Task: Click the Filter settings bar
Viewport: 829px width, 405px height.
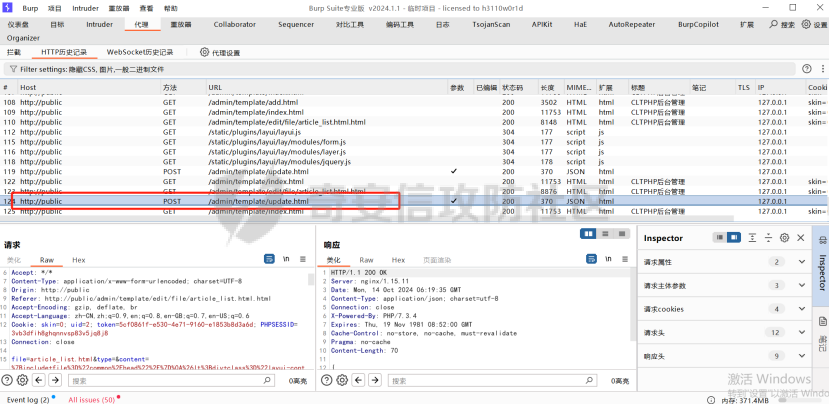Action: tap(399, 69)
